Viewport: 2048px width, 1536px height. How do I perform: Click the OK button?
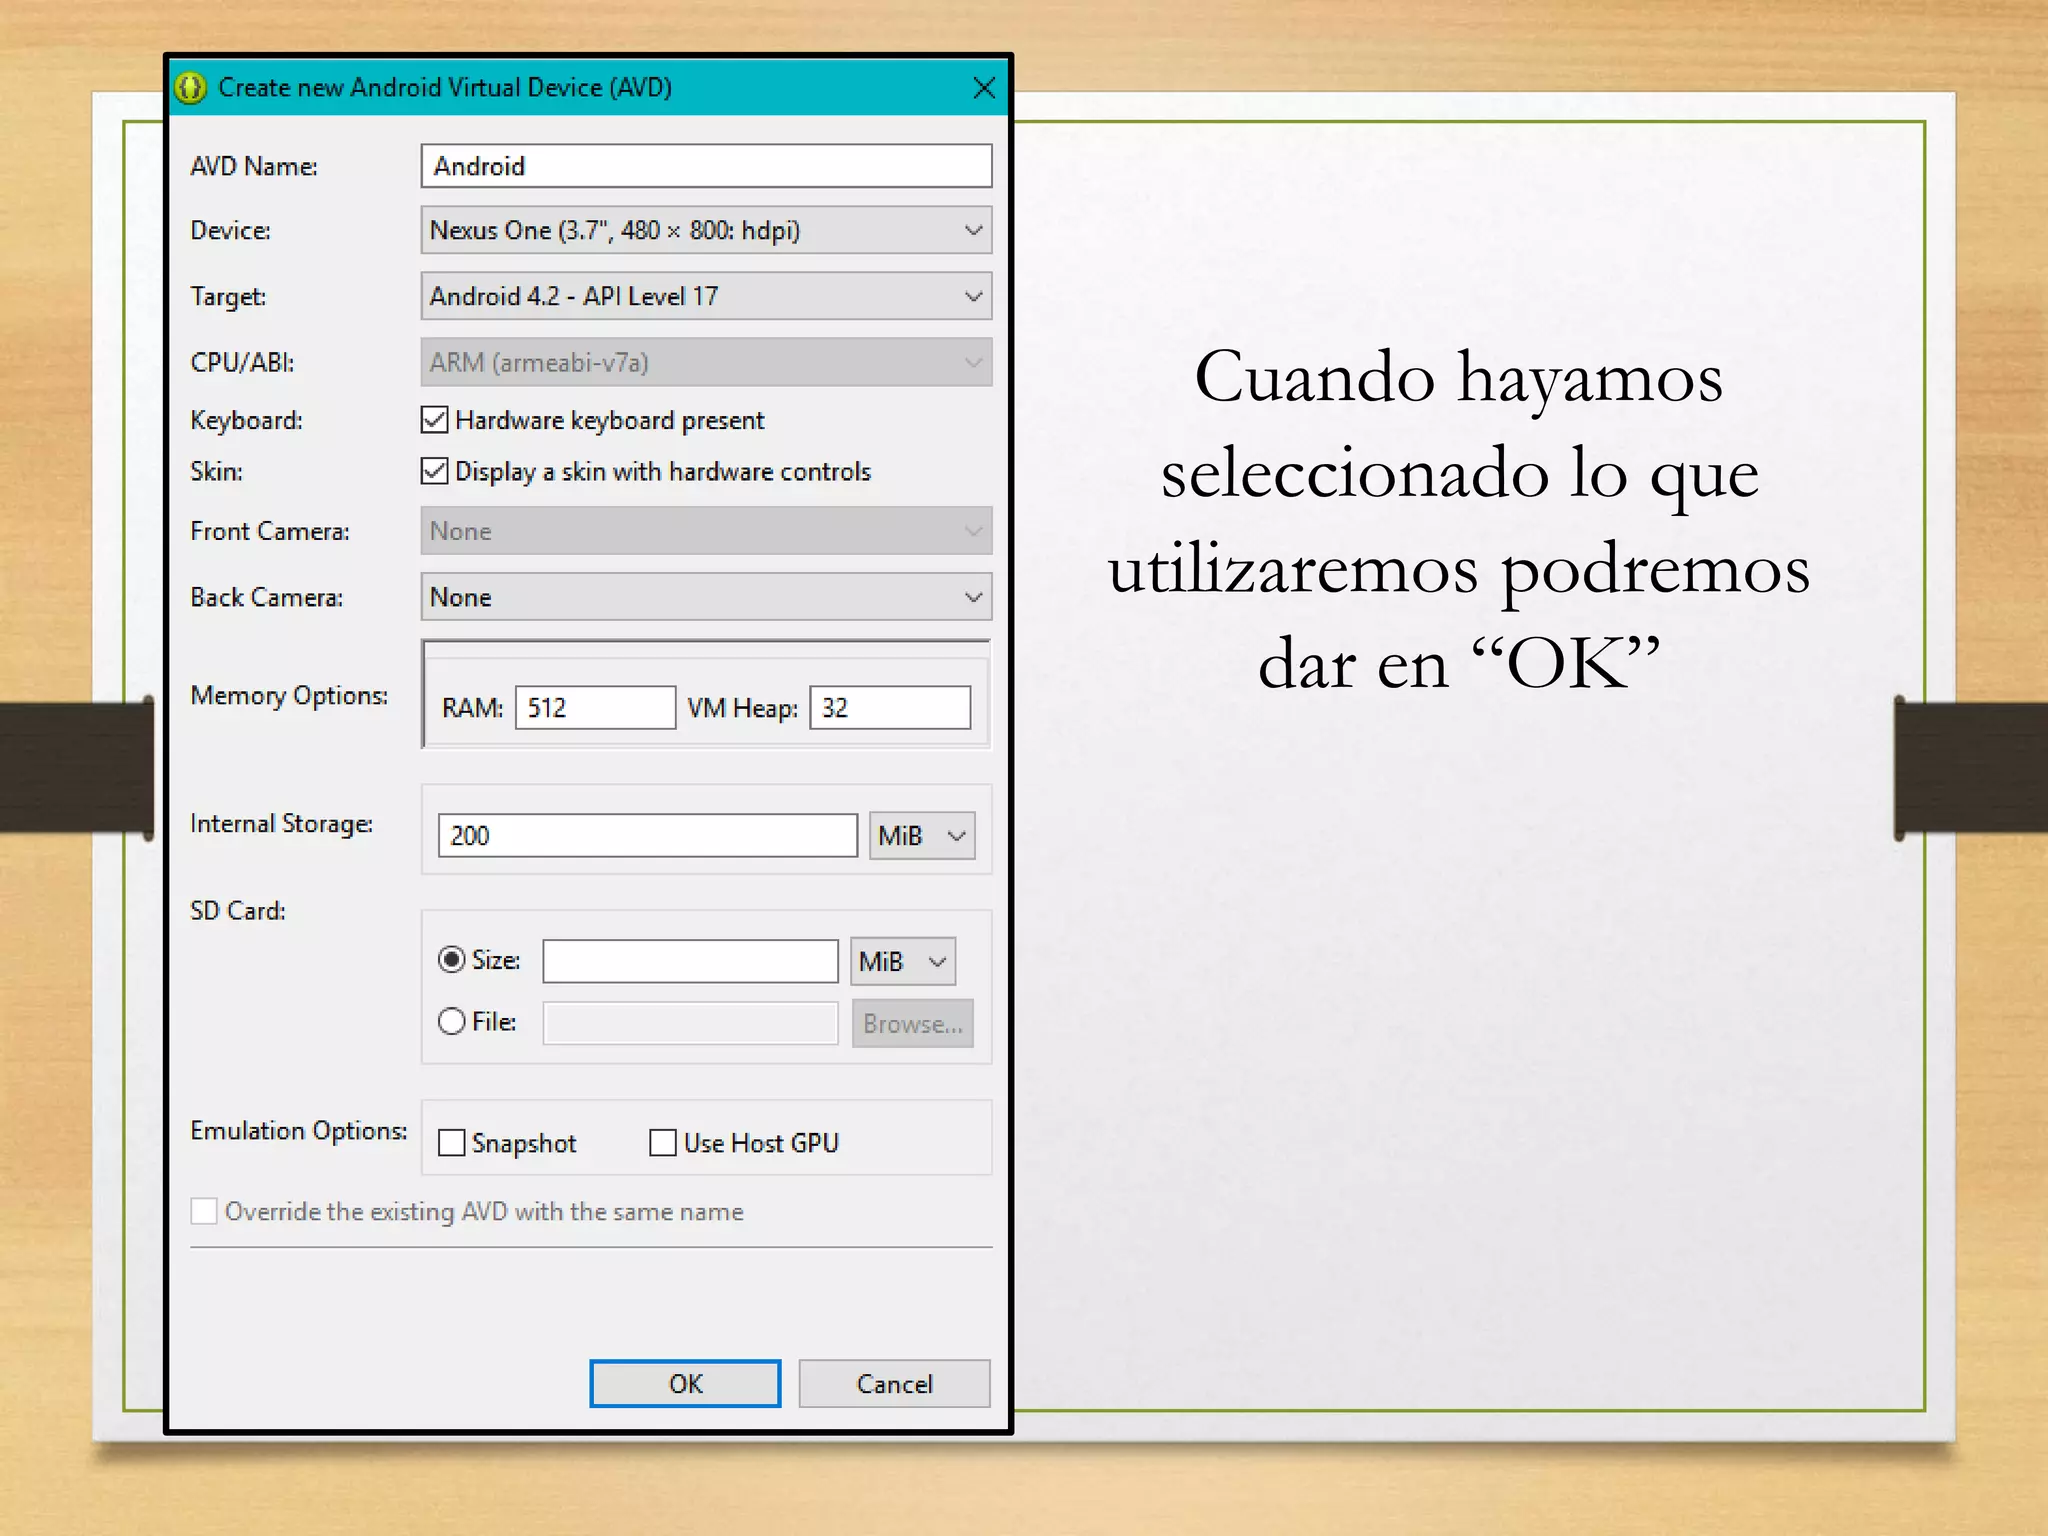point(685,1384)
